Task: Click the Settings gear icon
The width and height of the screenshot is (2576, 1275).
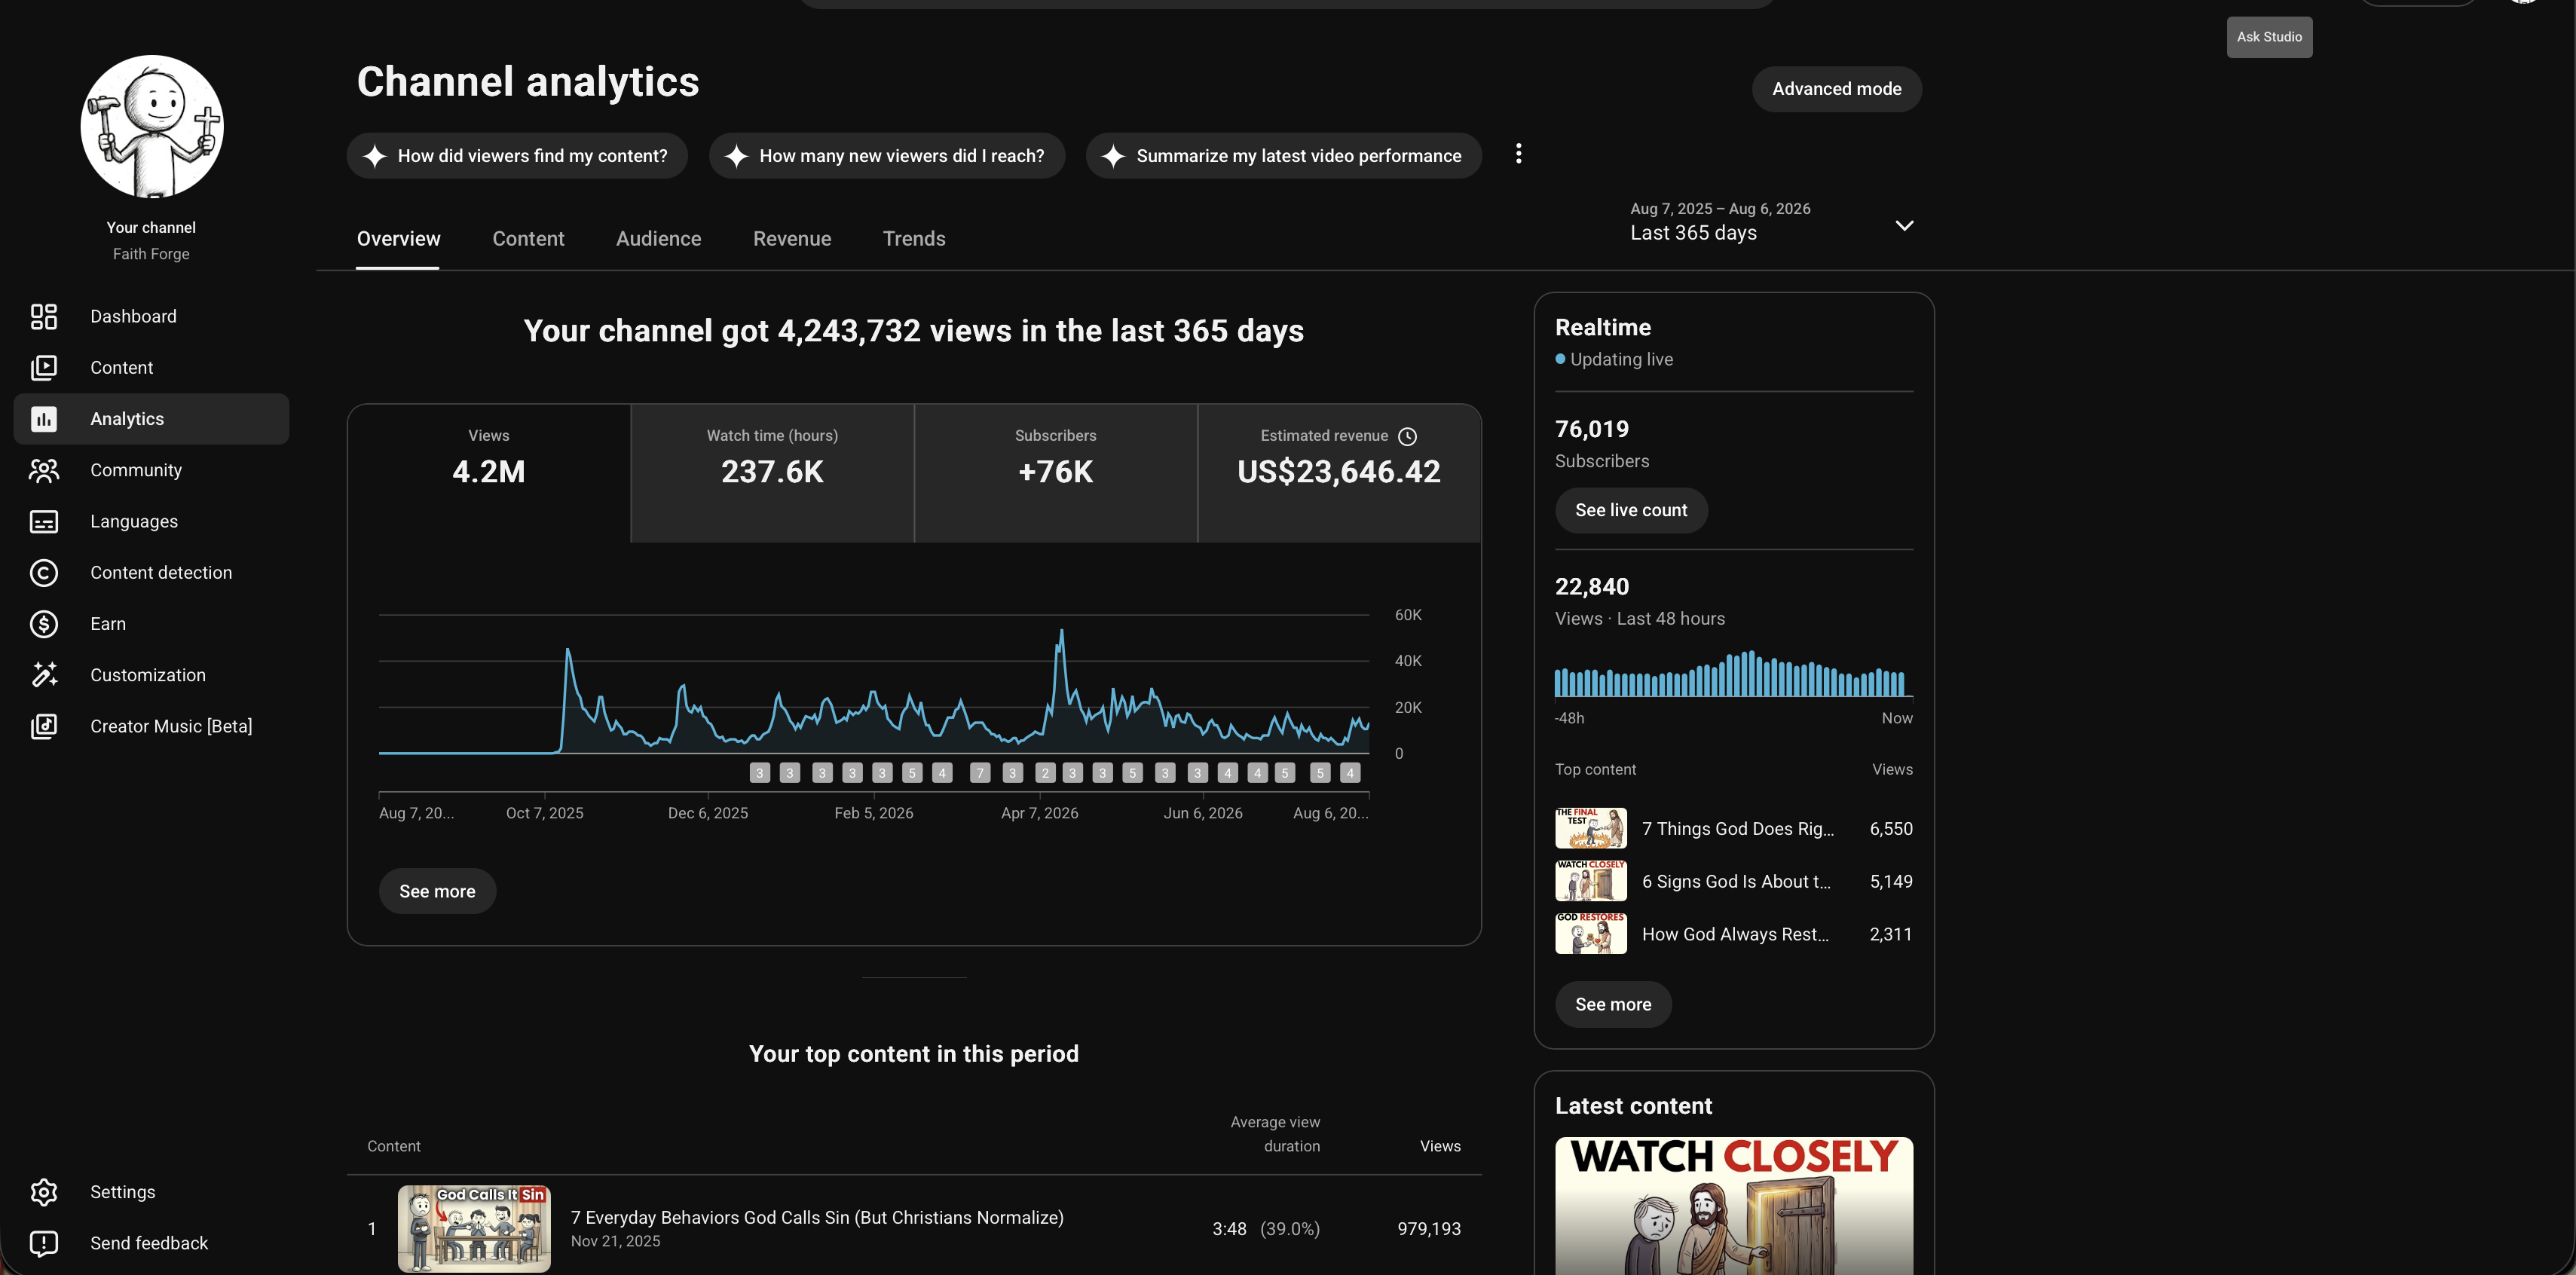Action: 44,1192
